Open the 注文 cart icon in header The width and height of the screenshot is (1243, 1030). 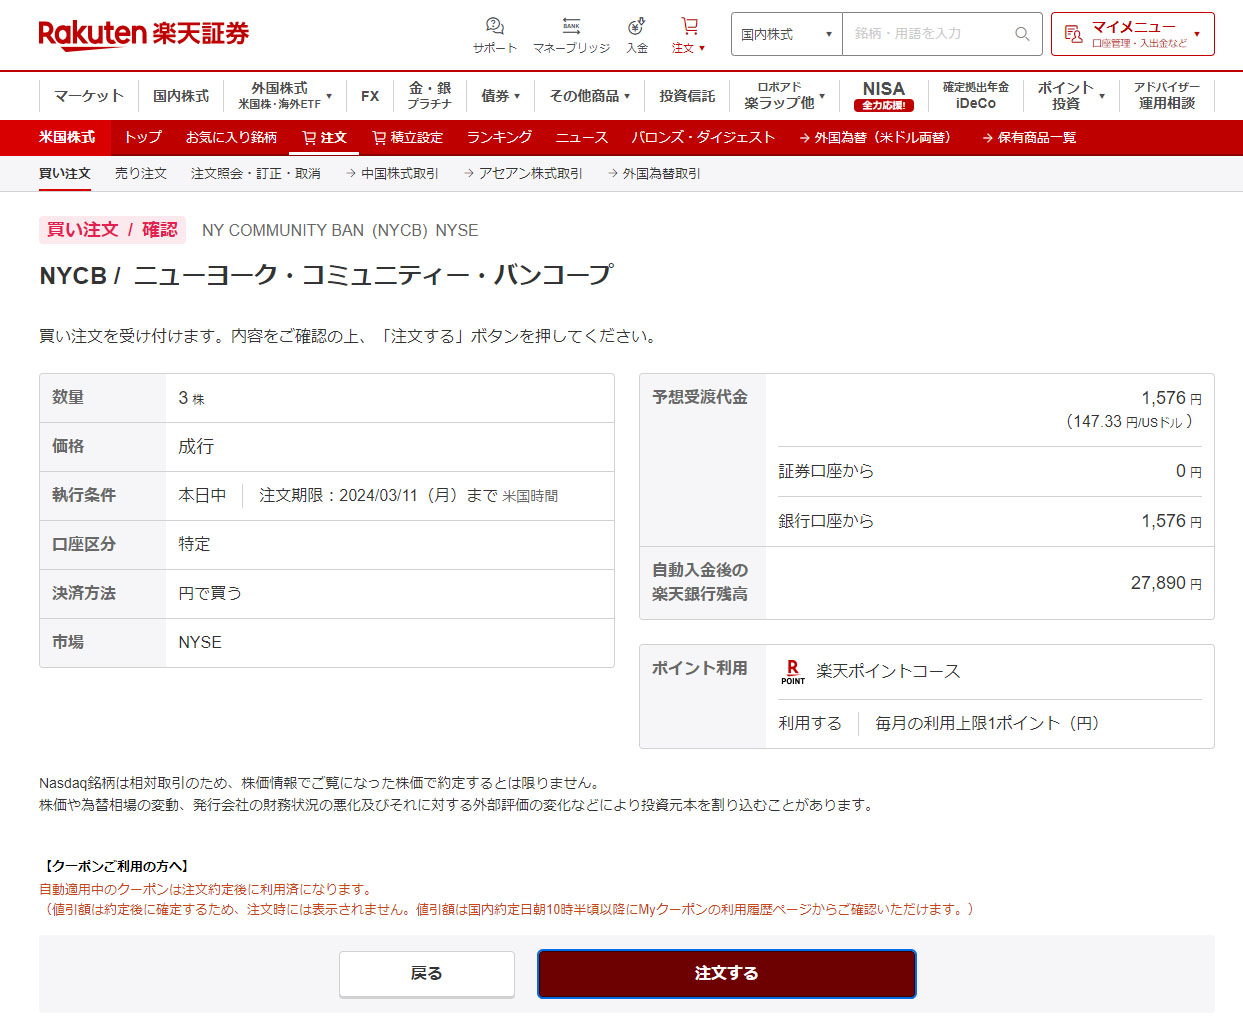pos(689,27)
